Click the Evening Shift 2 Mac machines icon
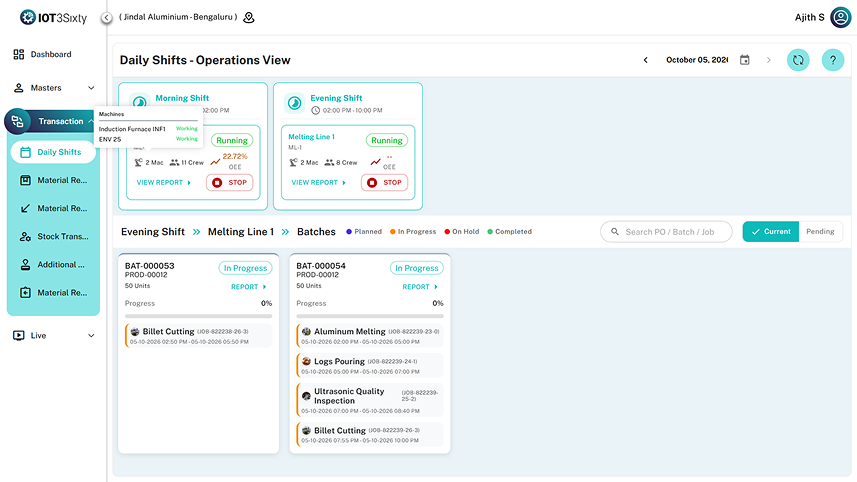 pyautogui.click(x=294, y=162)
